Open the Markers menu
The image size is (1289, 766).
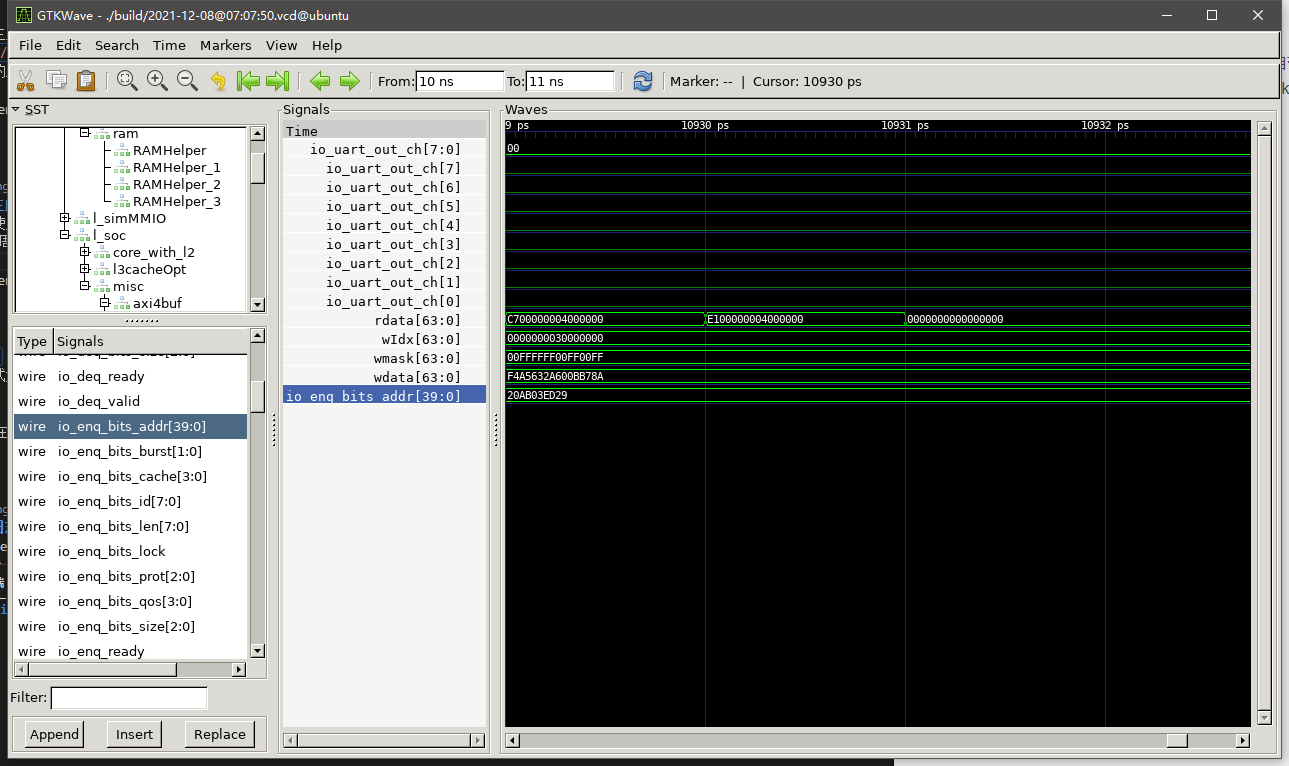pyautogui.click(x=225, y=45)
